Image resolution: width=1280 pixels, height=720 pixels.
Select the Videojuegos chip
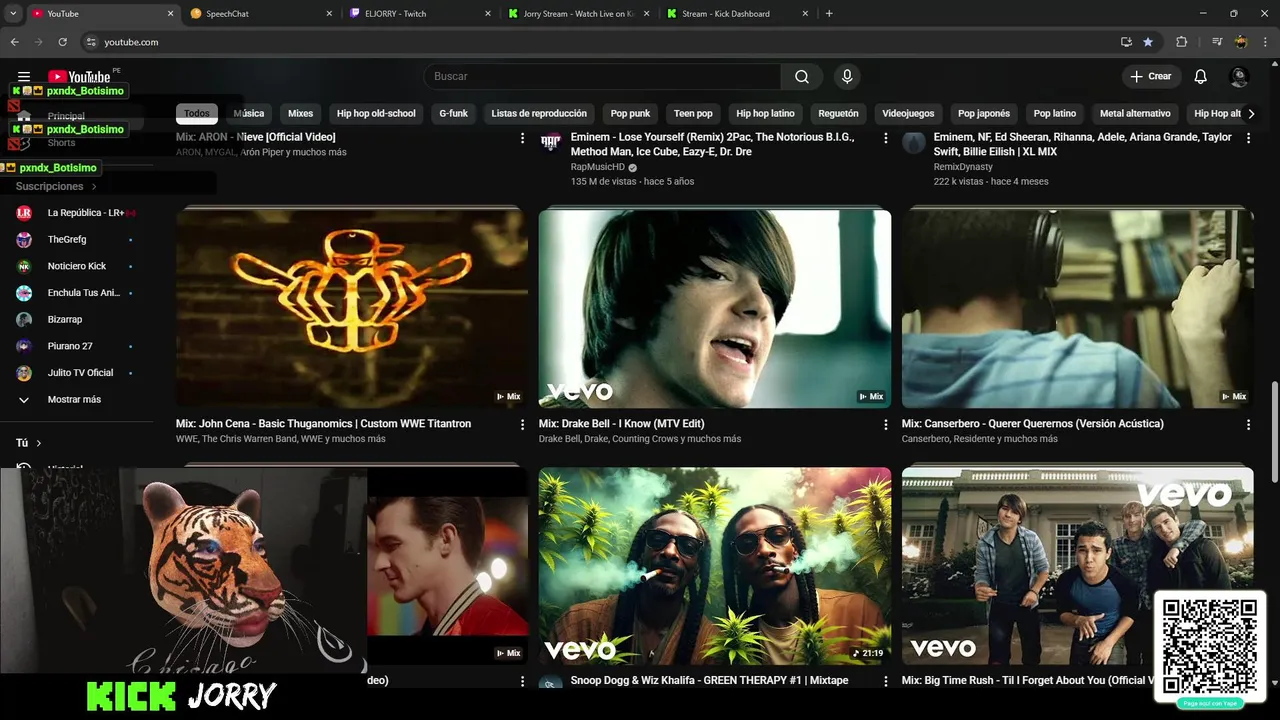point(908,114)
